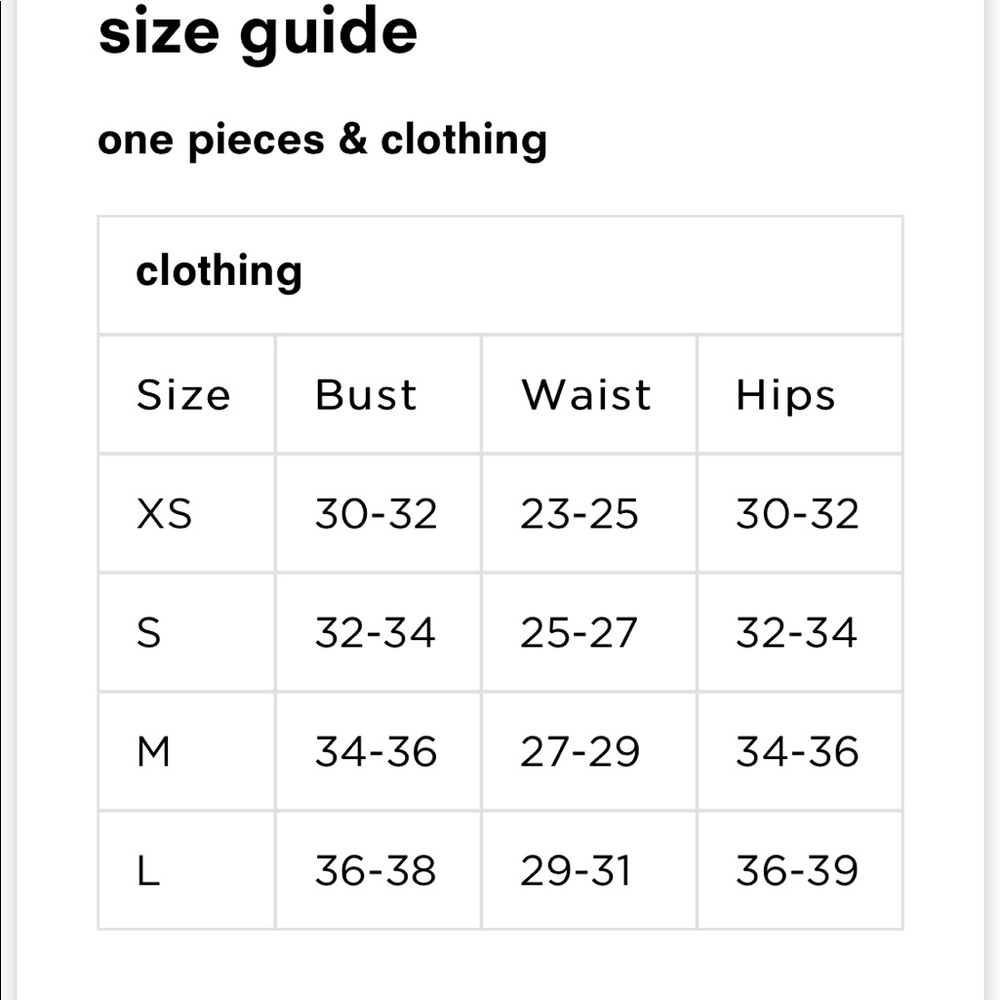
Task: Select the S size row label
Action: tap(148, 633)
